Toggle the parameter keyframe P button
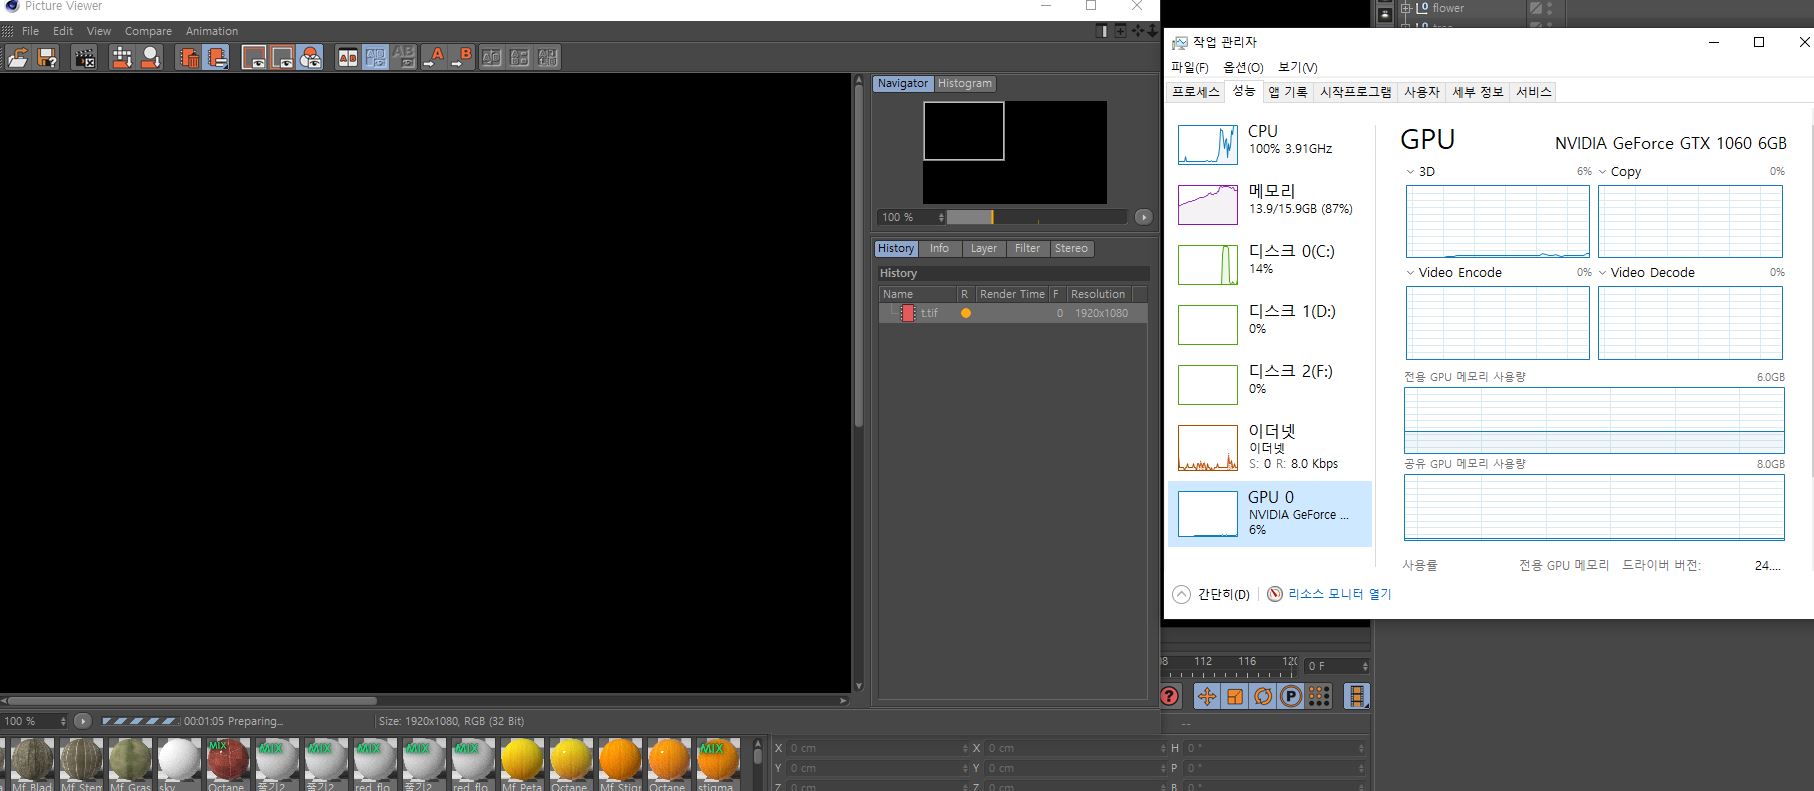The height and width of the screenshot is (791, 1814). click(1291, 697)
